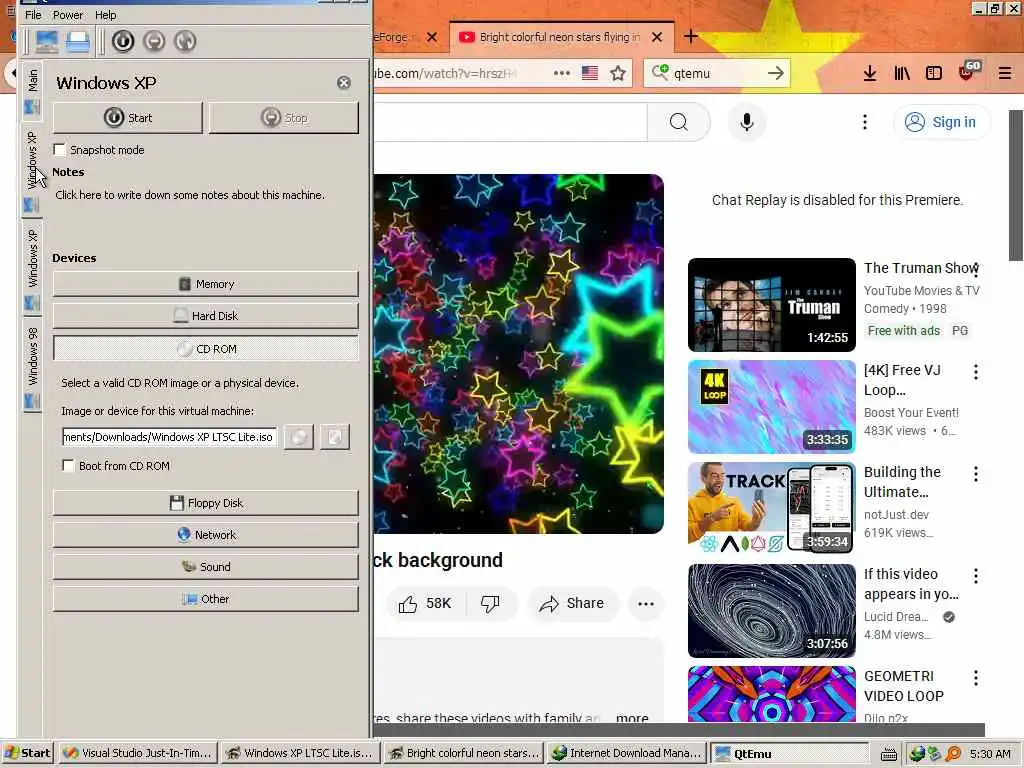1024x768 pixels.
Task: Click the stop machine icon in QtEmu toolbar
Action: (154, 42)
